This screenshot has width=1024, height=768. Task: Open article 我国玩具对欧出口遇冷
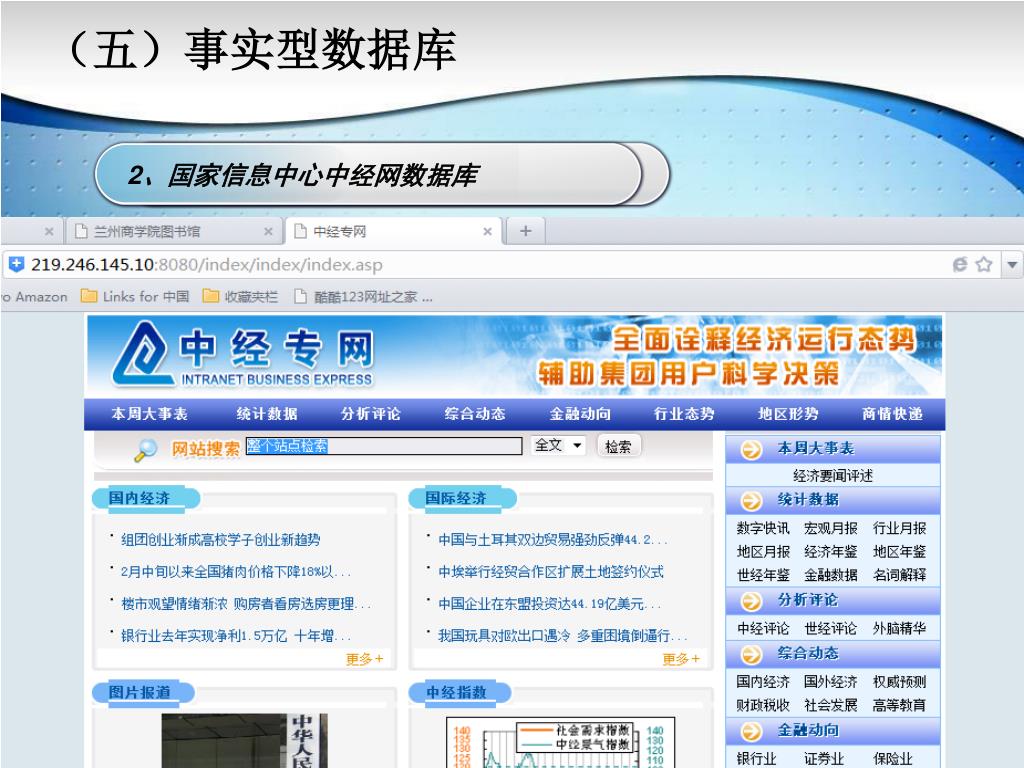(x=562, y=636)
